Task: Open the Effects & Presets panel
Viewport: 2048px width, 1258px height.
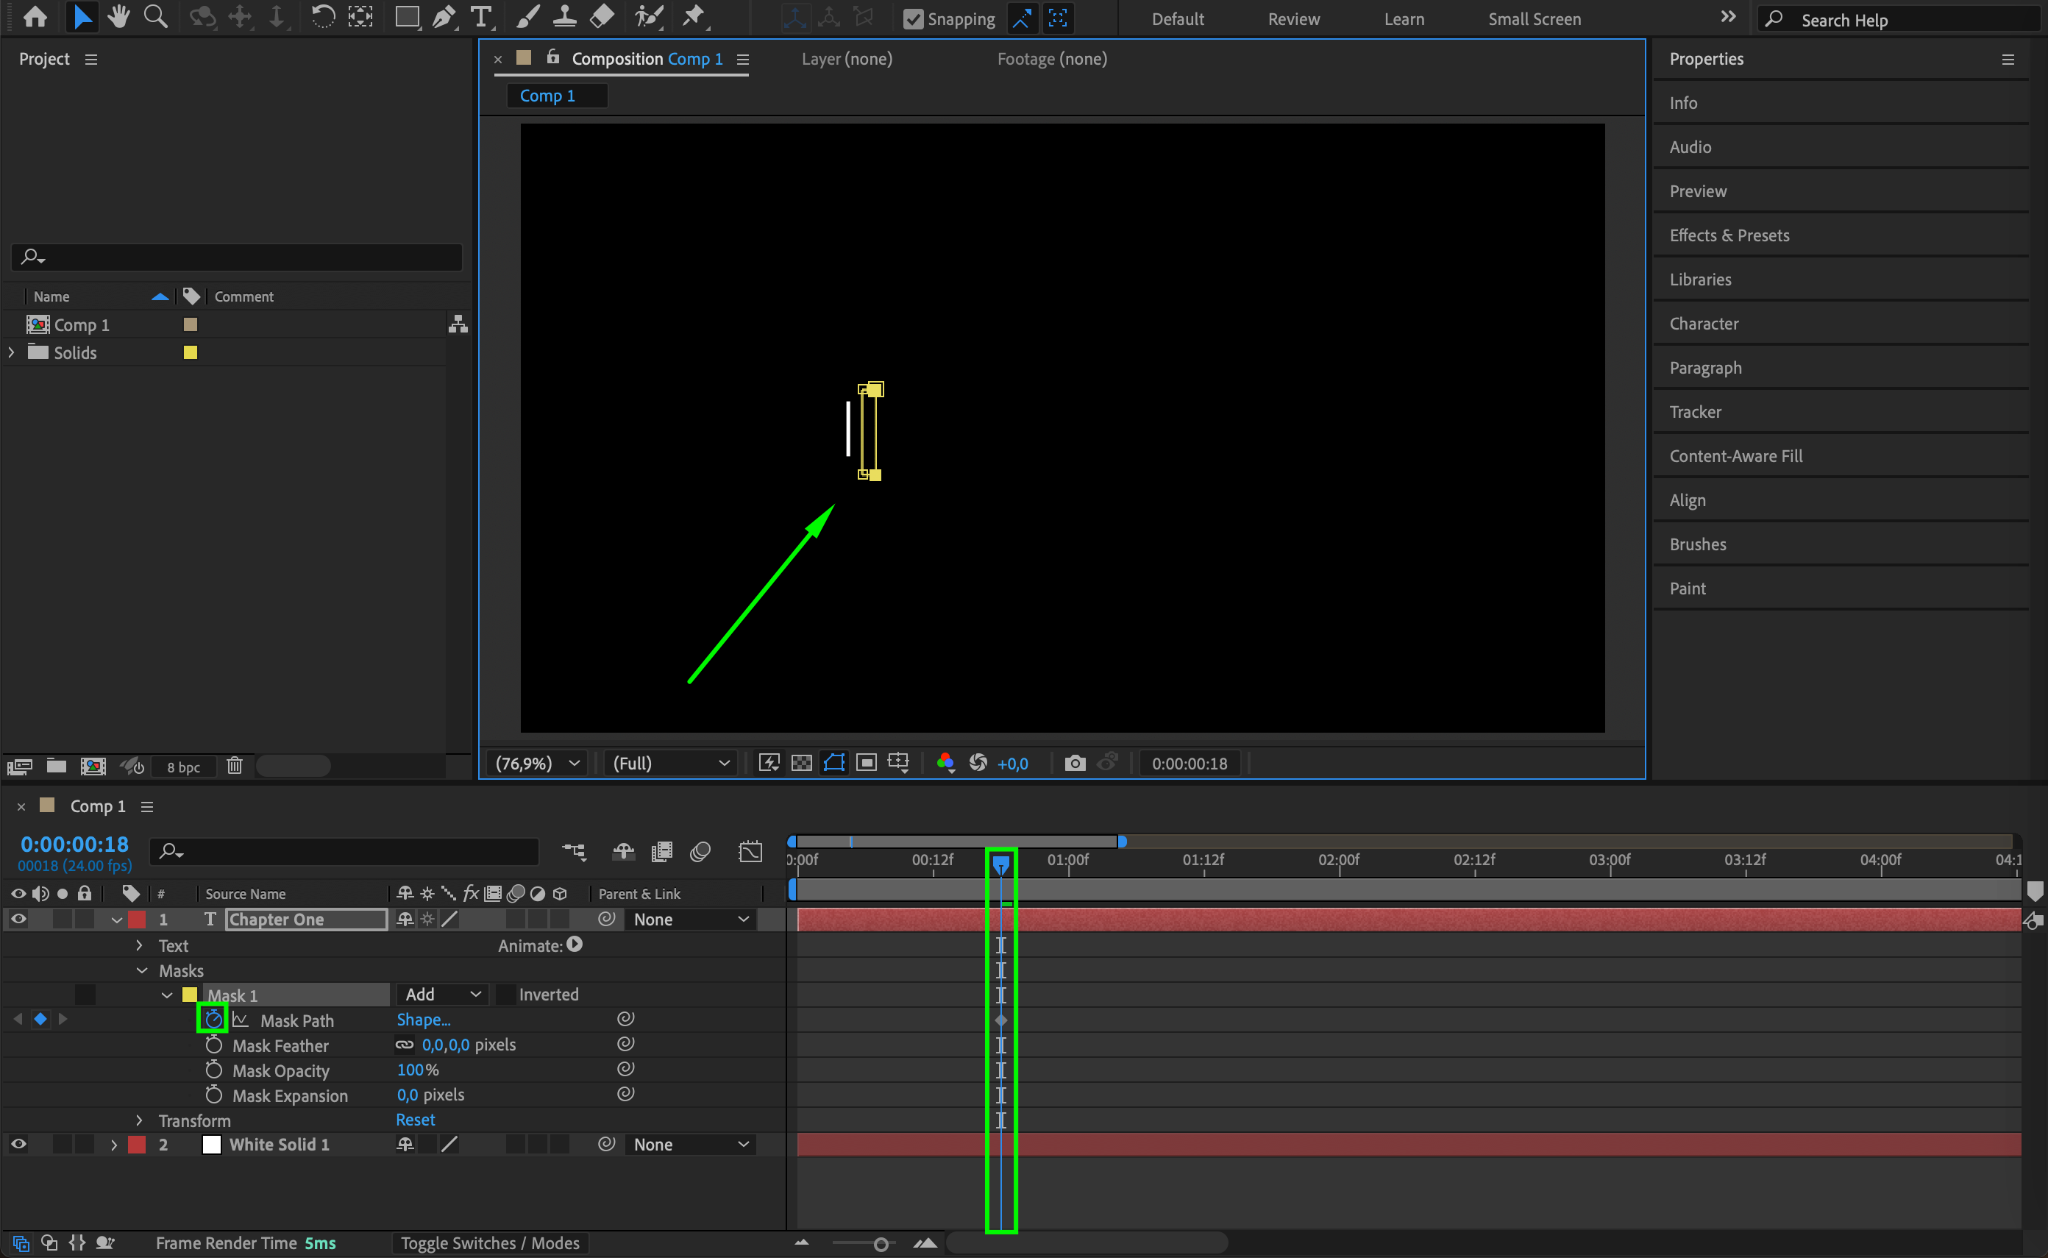Action: coord(1729,235)
